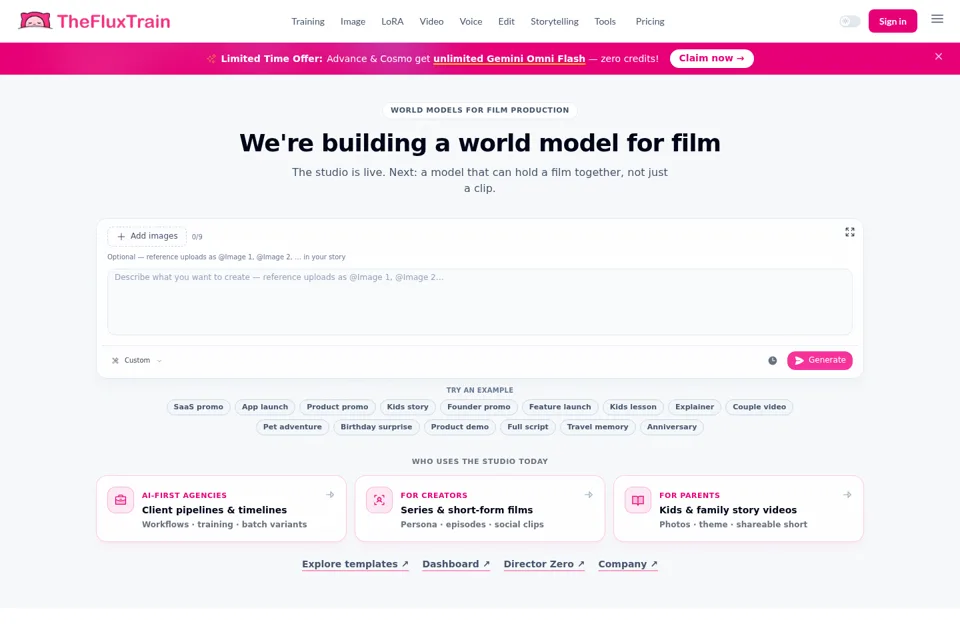Select the Birthday surprise example
Screen dimensions: 960x640
point(377,427)
